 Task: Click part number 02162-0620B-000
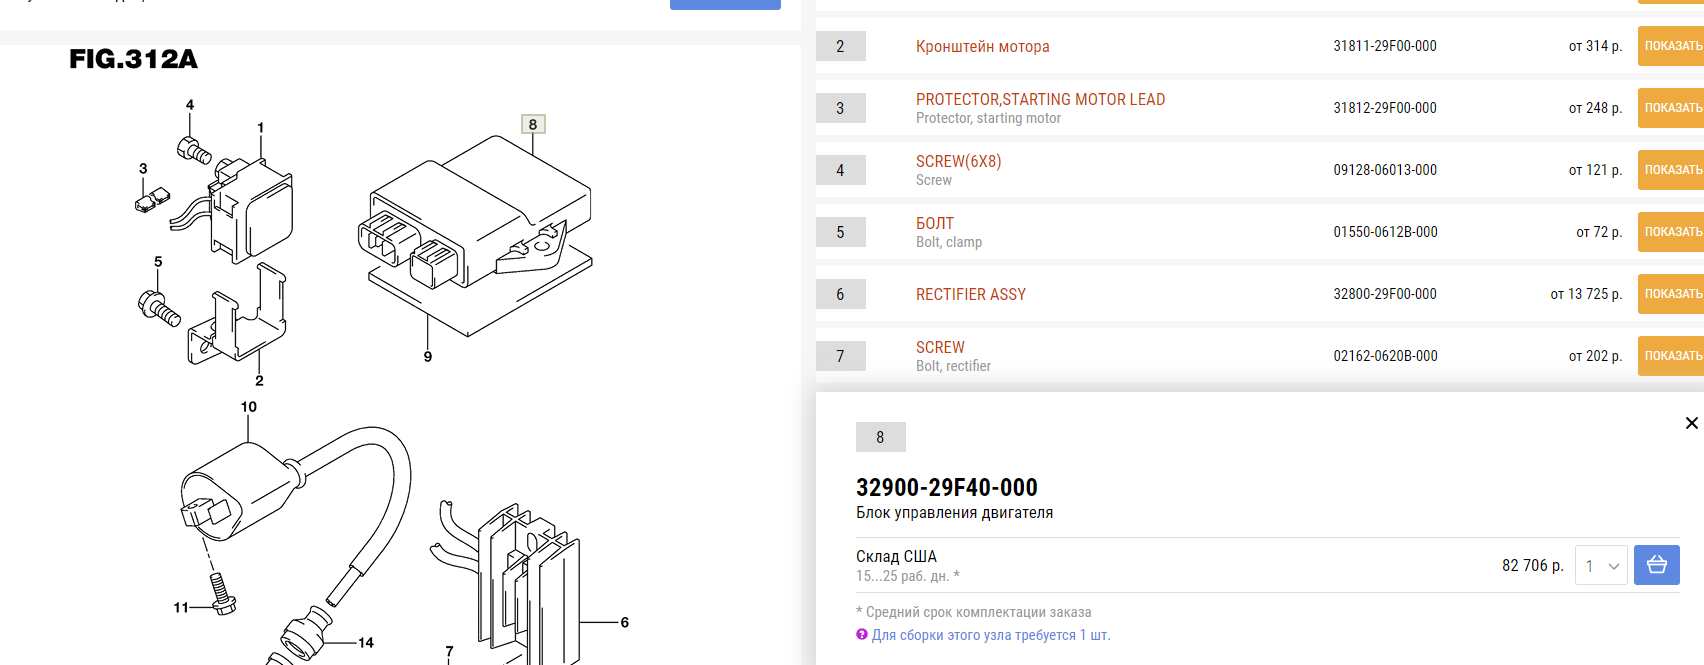coord(1385,356)
